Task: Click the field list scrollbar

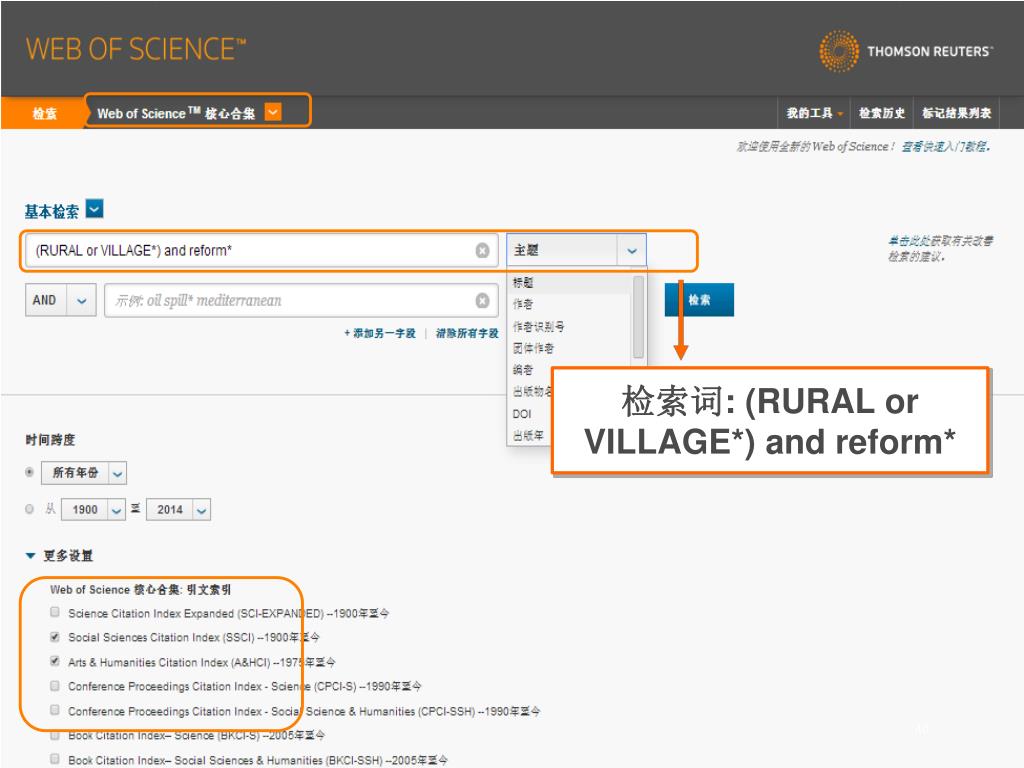Action: [638, 317]
